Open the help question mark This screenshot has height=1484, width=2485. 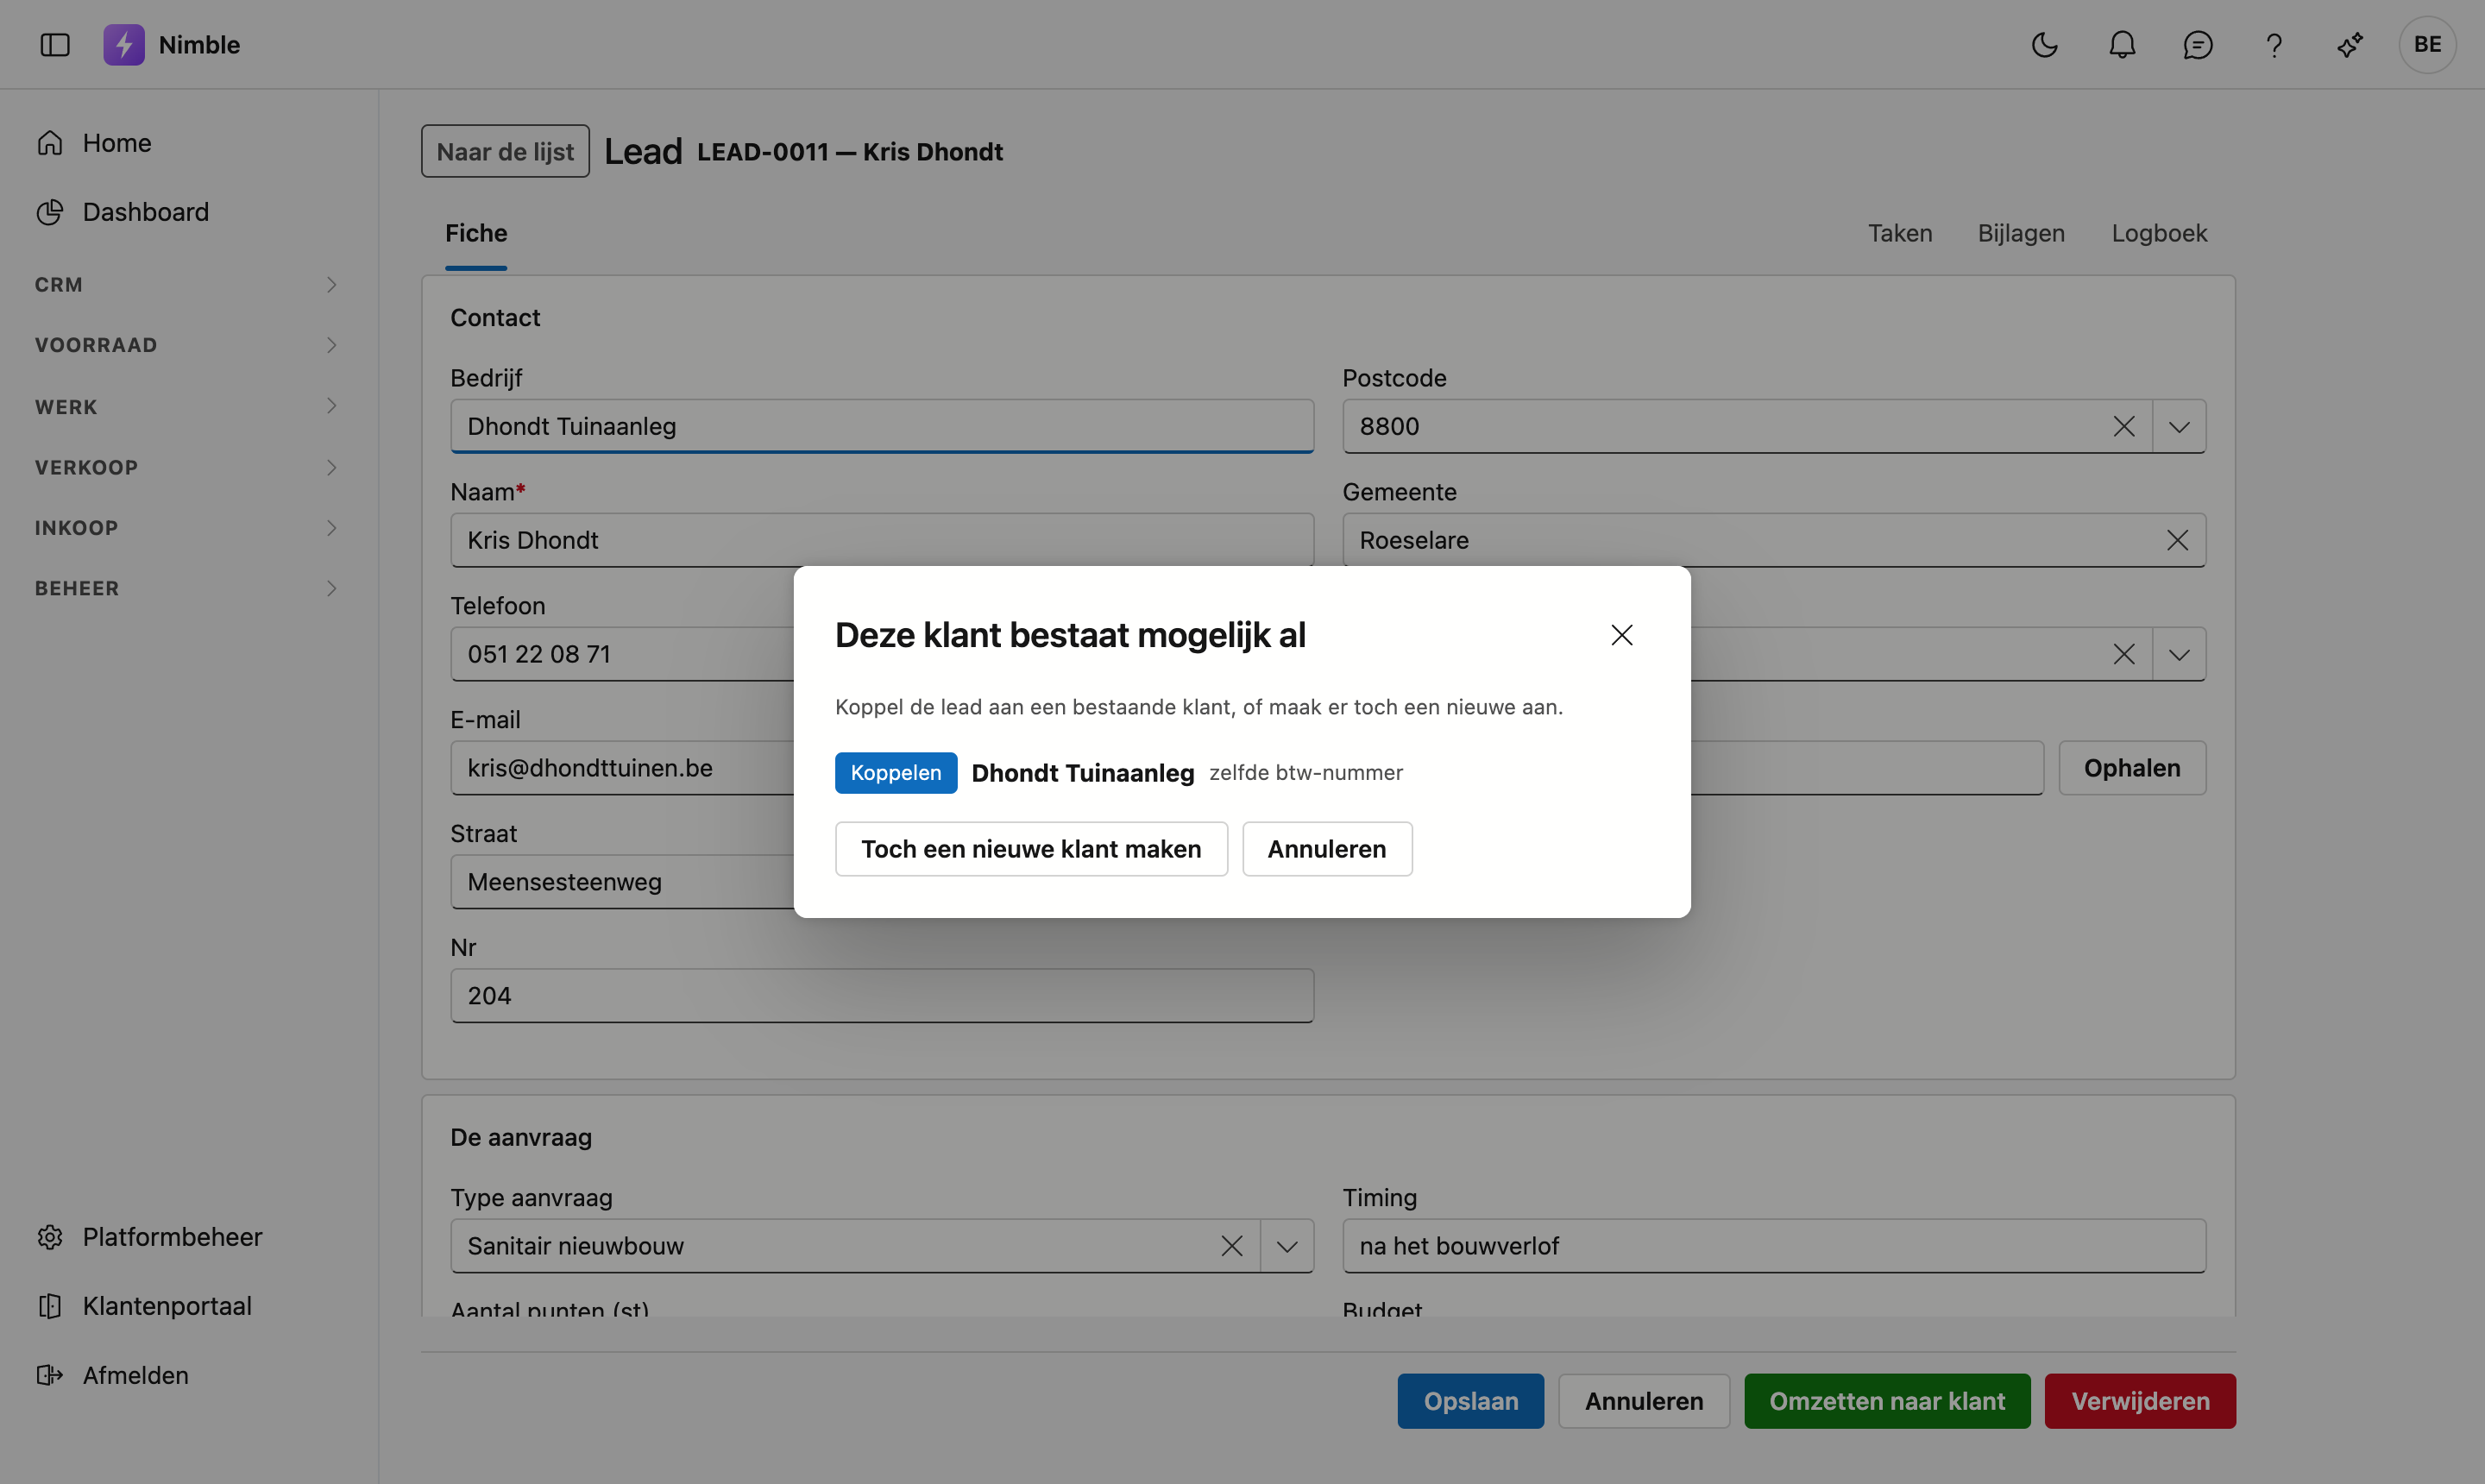coord(2274,44)
